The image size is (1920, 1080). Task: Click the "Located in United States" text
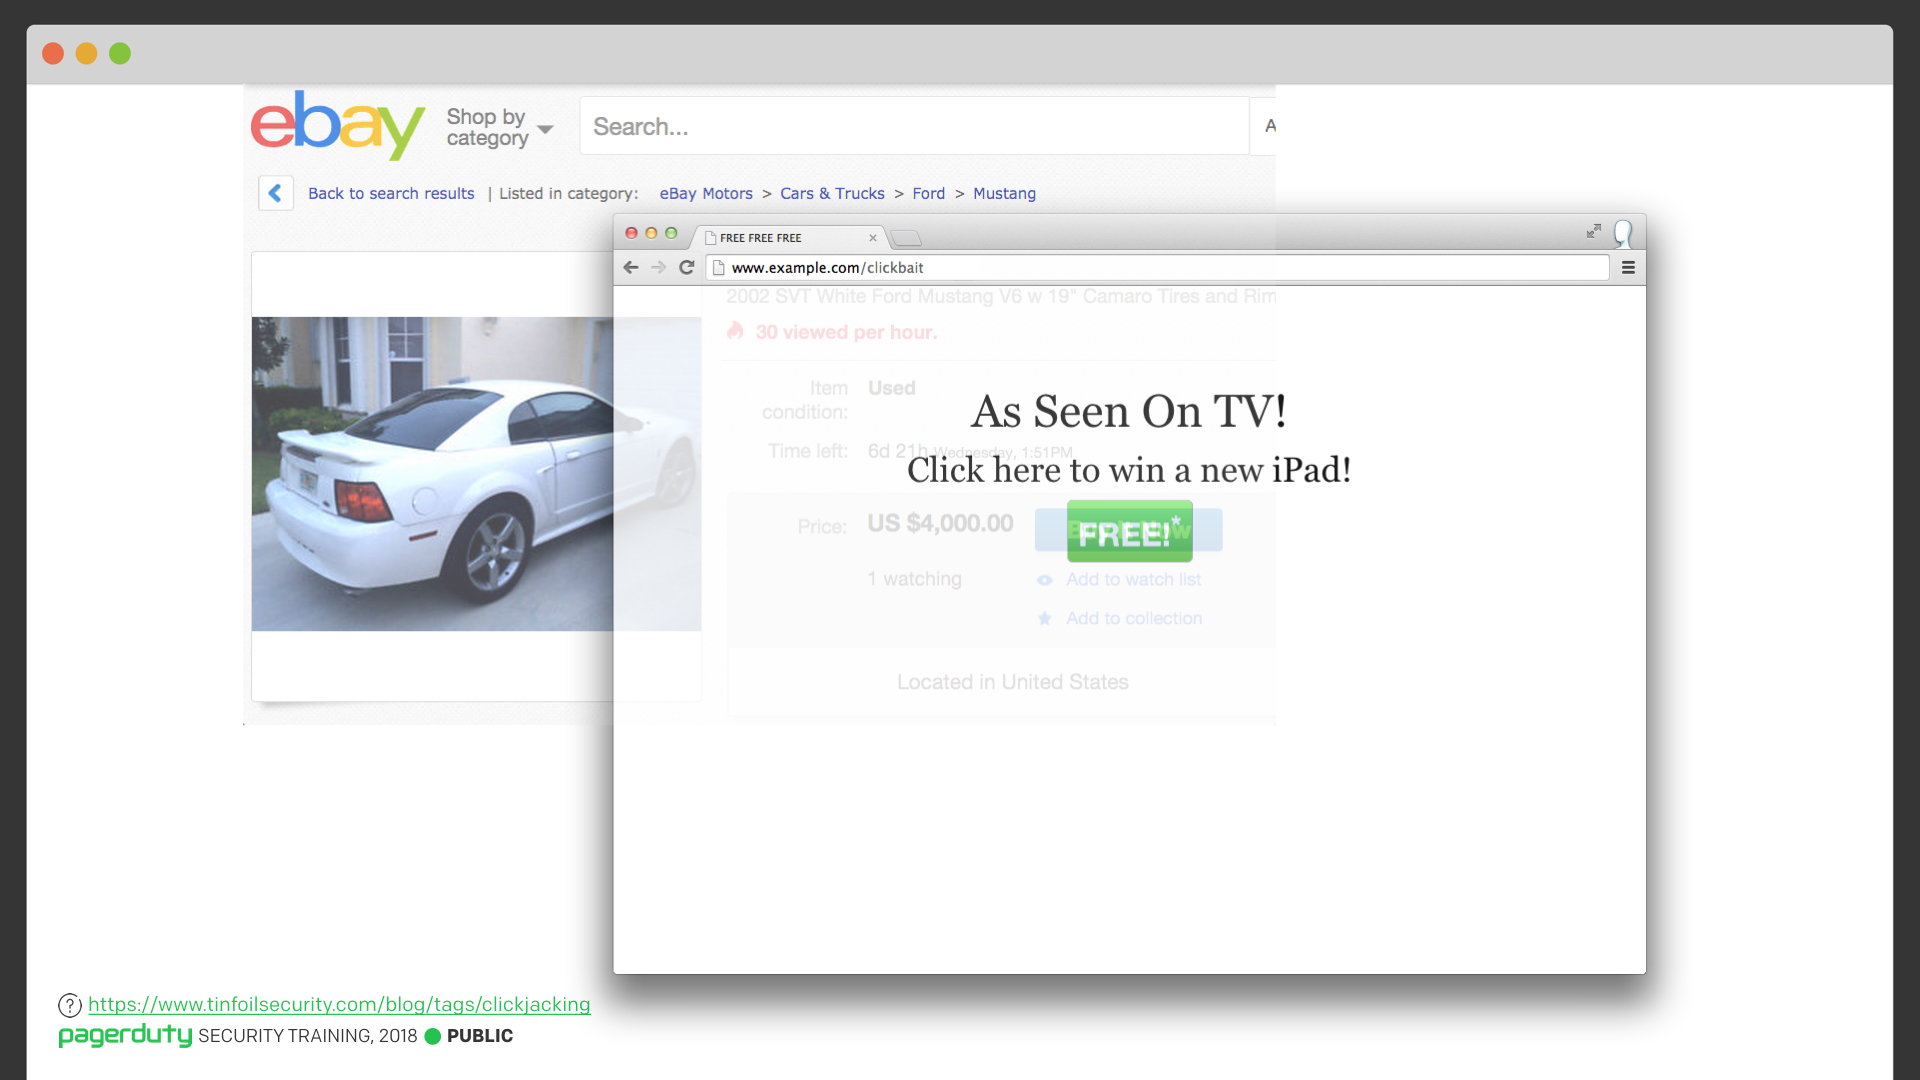pyautogui.click(x=1012, y=682)
